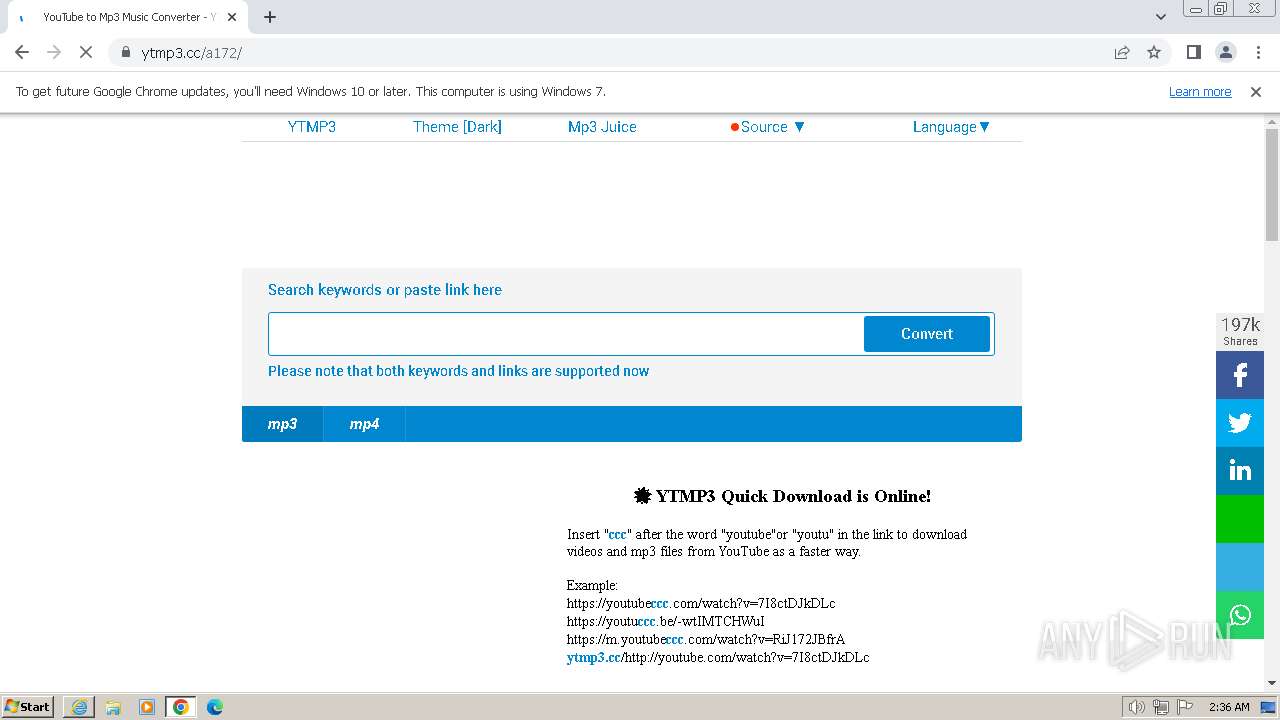The height and width of the screenshot is (720, 1280).
Task: Click the 2:36 AM system clock
Action: click(x=1229, y=707)
